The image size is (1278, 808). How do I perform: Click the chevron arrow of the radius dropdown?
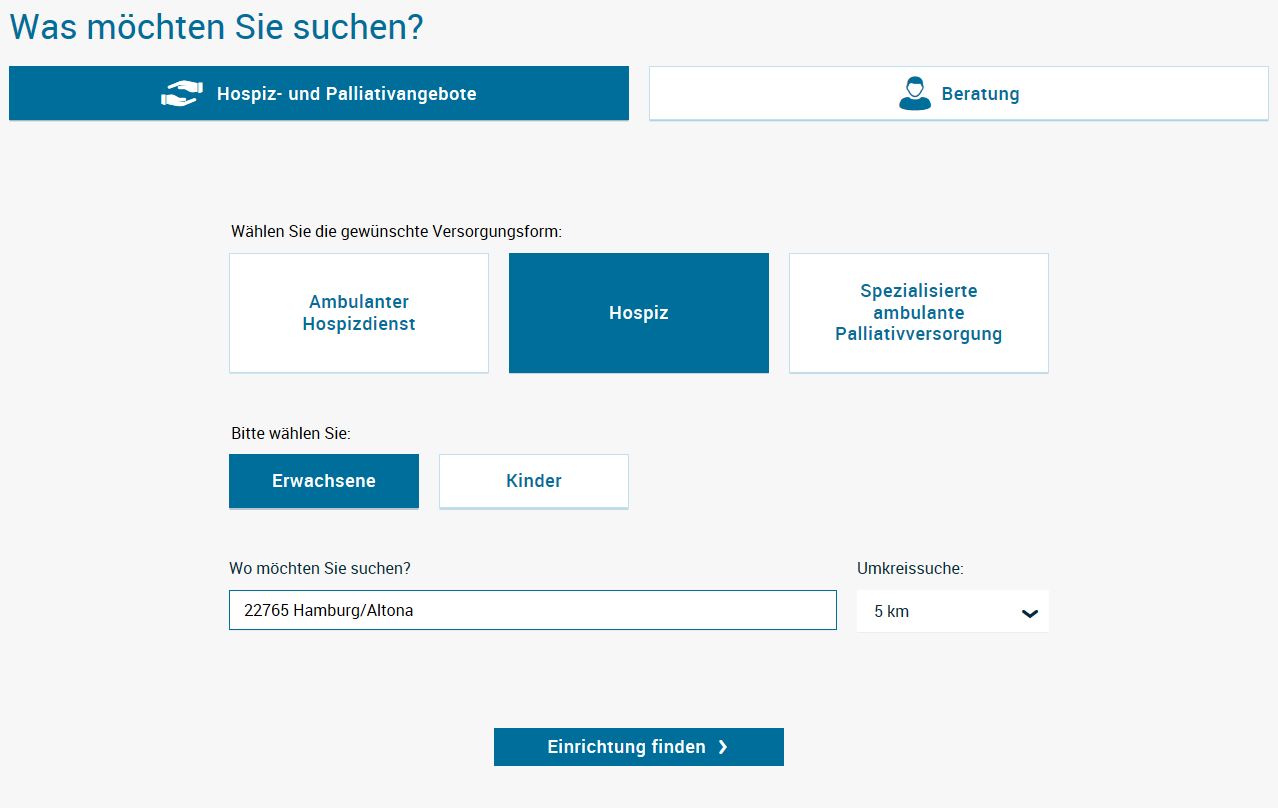point(1030,613)
